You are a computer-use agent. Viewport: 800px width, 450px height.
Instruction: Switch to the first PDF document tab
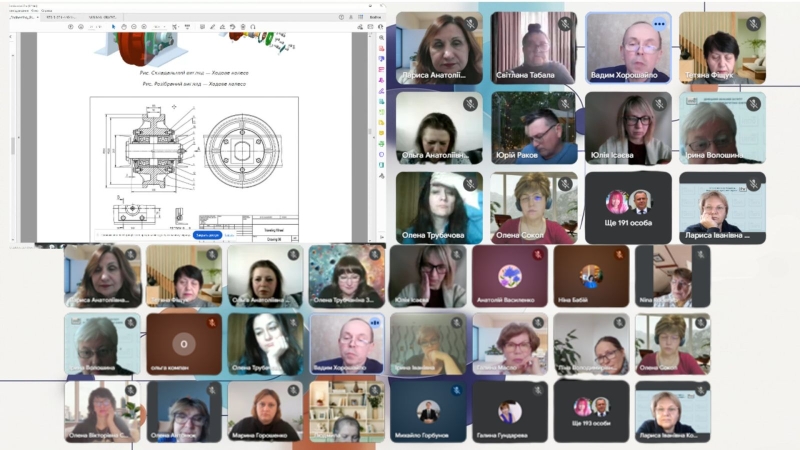click(20, 17)
